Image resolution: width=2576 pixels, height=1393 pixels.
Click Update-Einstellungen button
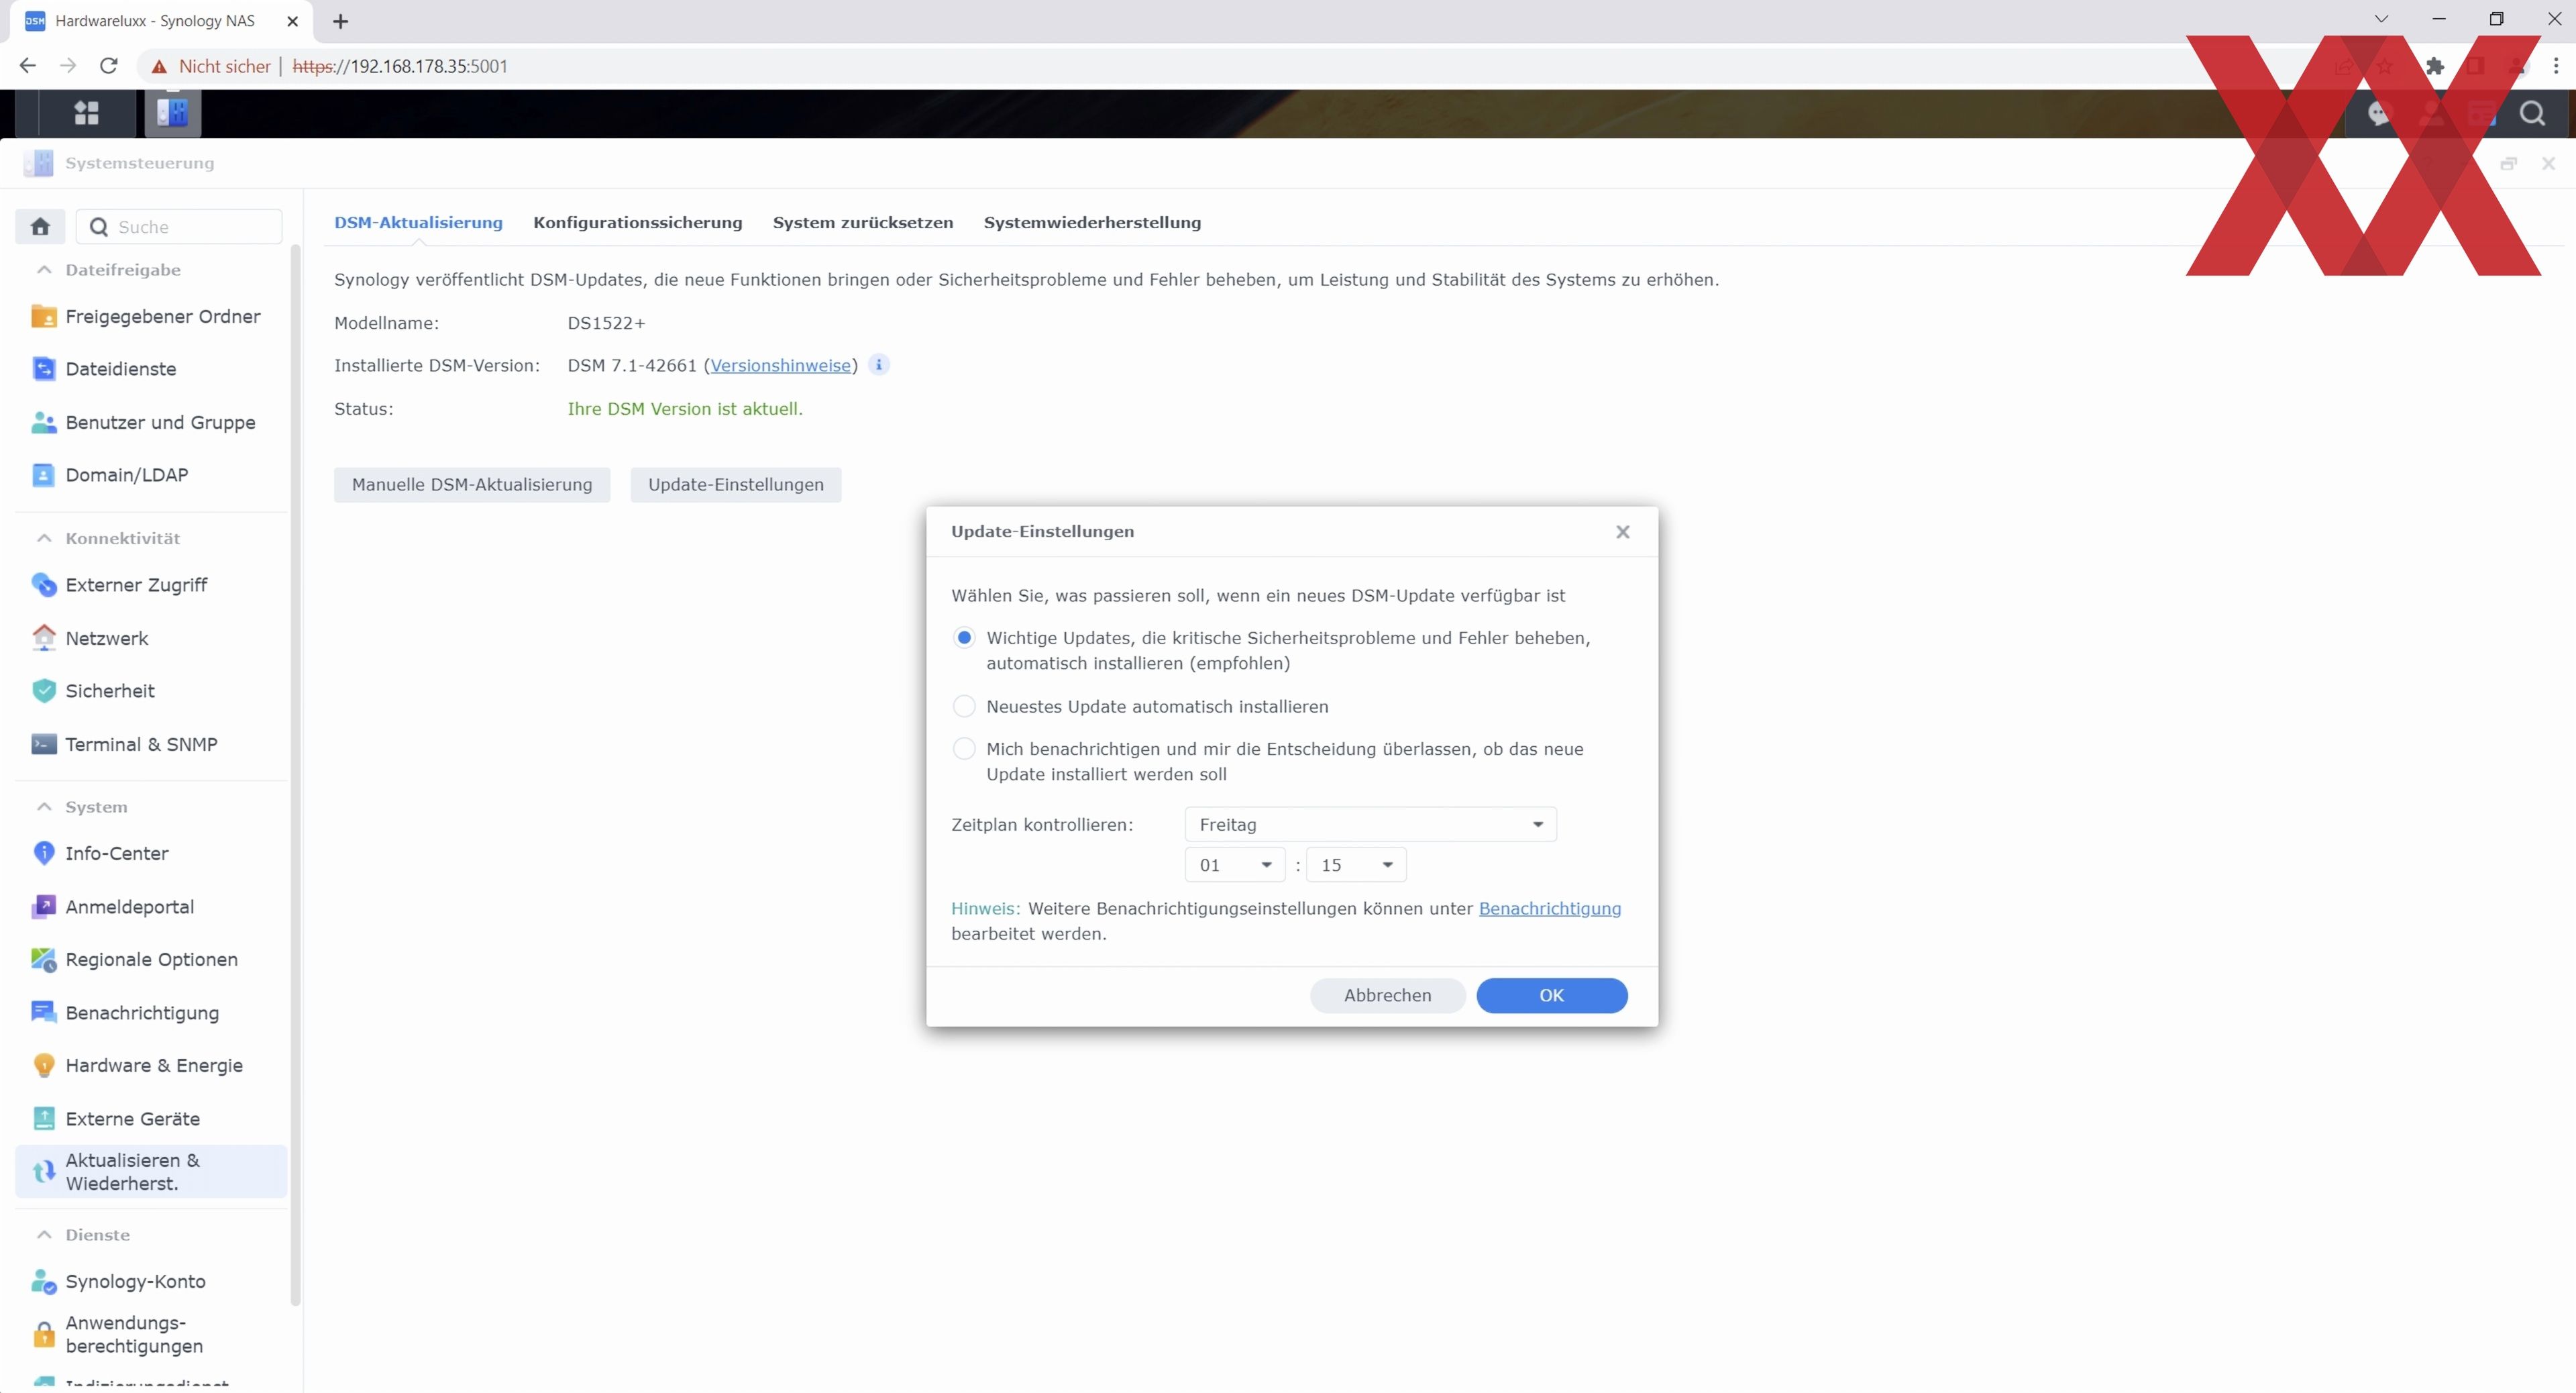(x=736, y=485)
